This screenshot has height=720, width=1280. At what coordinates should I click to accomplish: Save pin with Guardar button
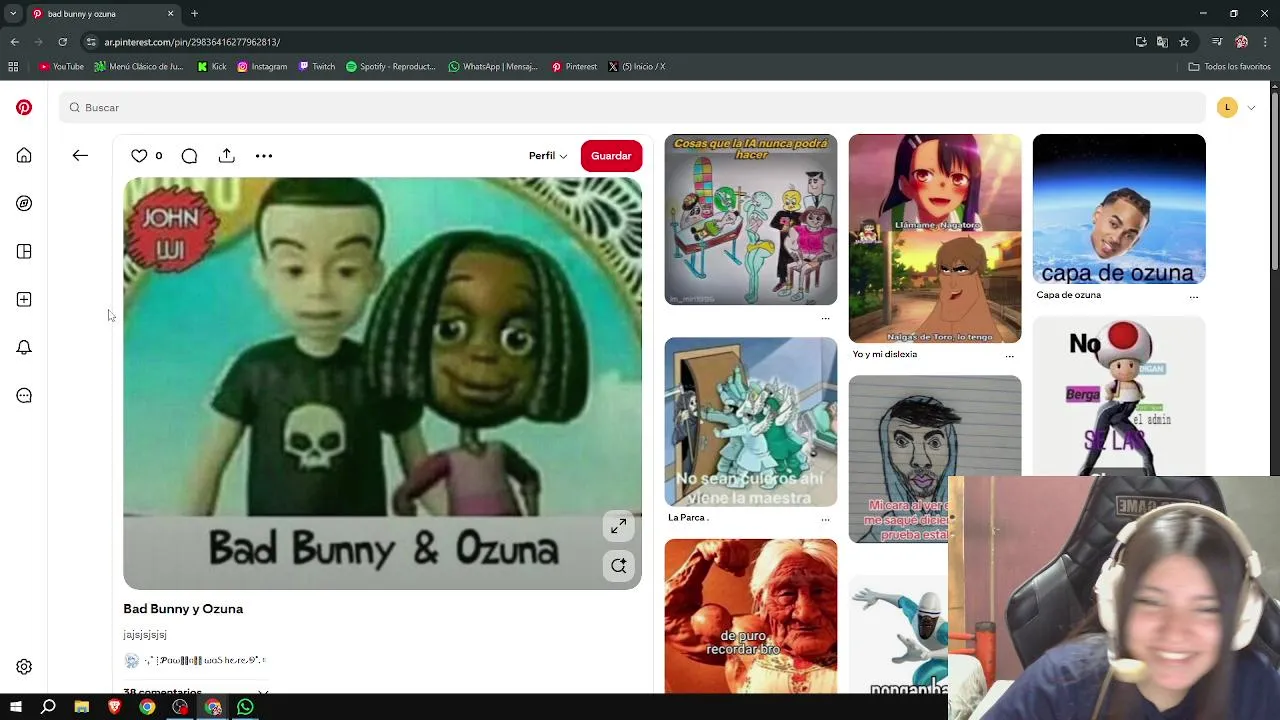pyautogui.click(x=611, y=156)
